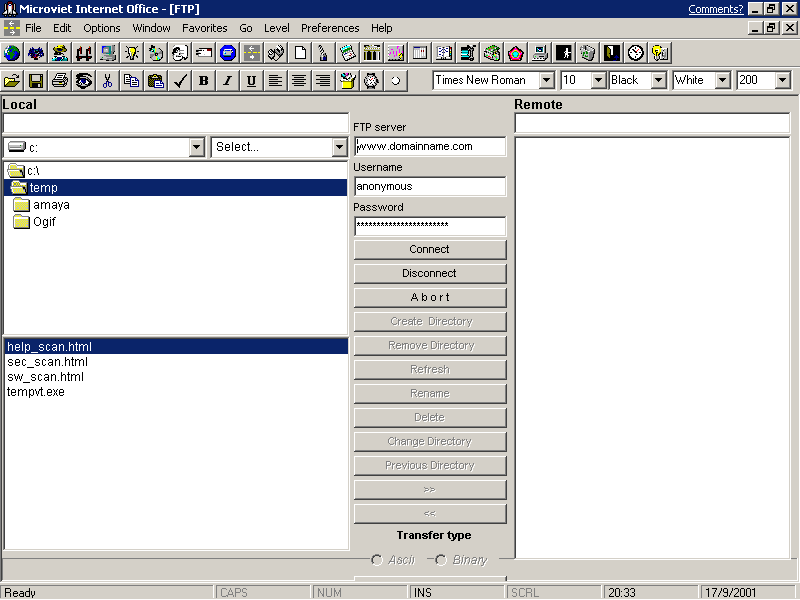Click the printer icon in the toolbar
Image resolution: width=800 pixels, height=600 pixels.
pyautogui.click(x=60, y=81)
